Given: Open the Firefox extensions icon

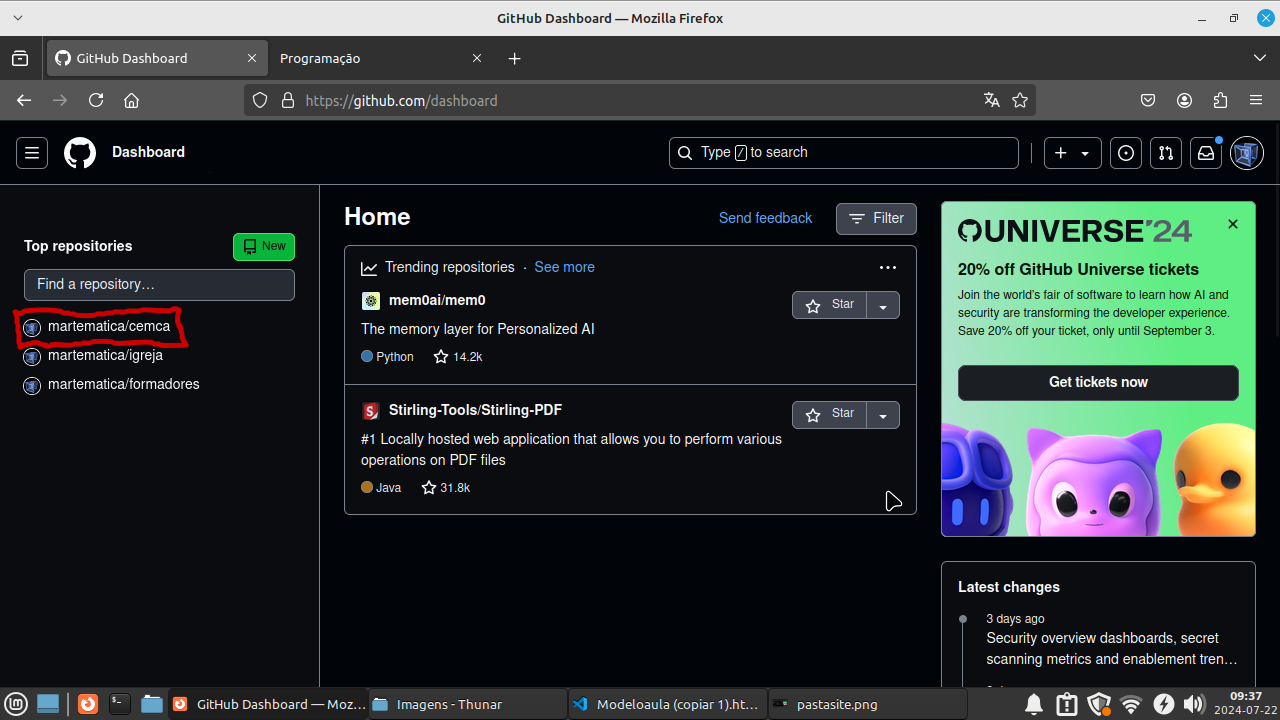Looking at the screenshot, I should pos(1220,100).
